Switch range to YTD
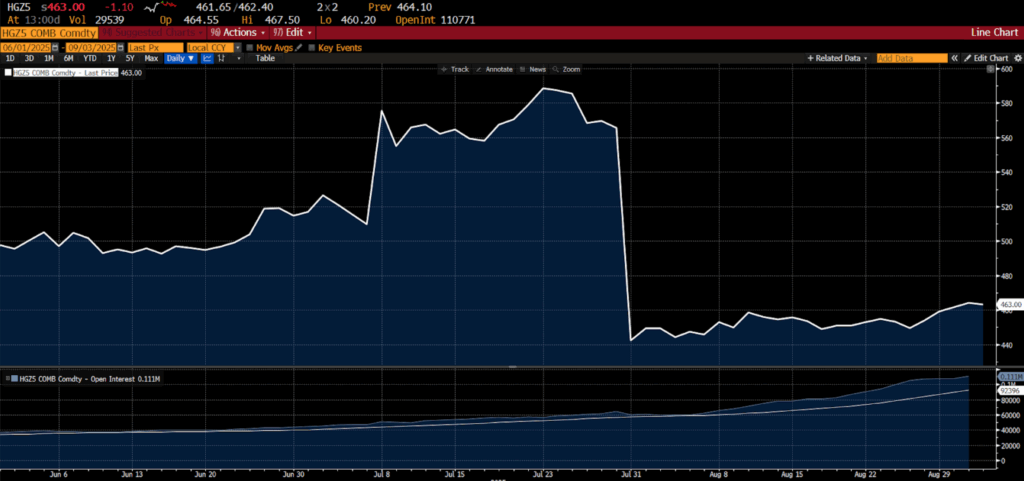 point(90,58)
